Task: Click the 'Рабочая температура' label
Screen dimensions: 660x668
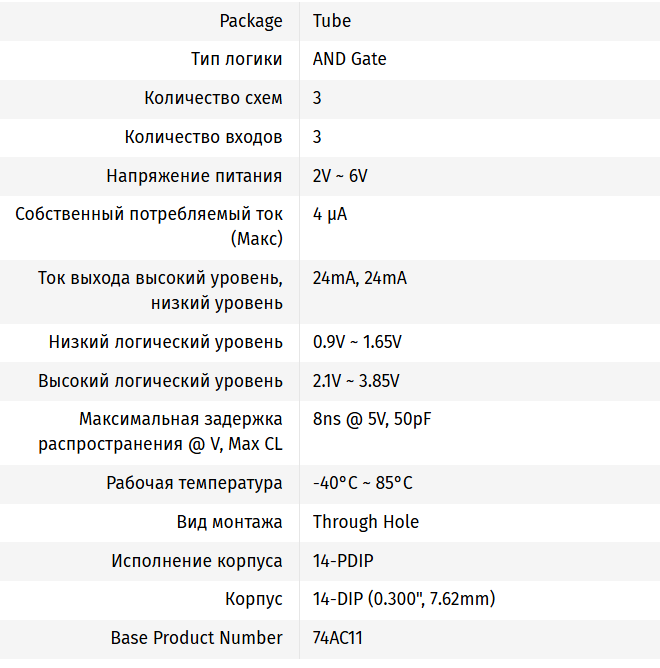Action: tap(194, 483)
